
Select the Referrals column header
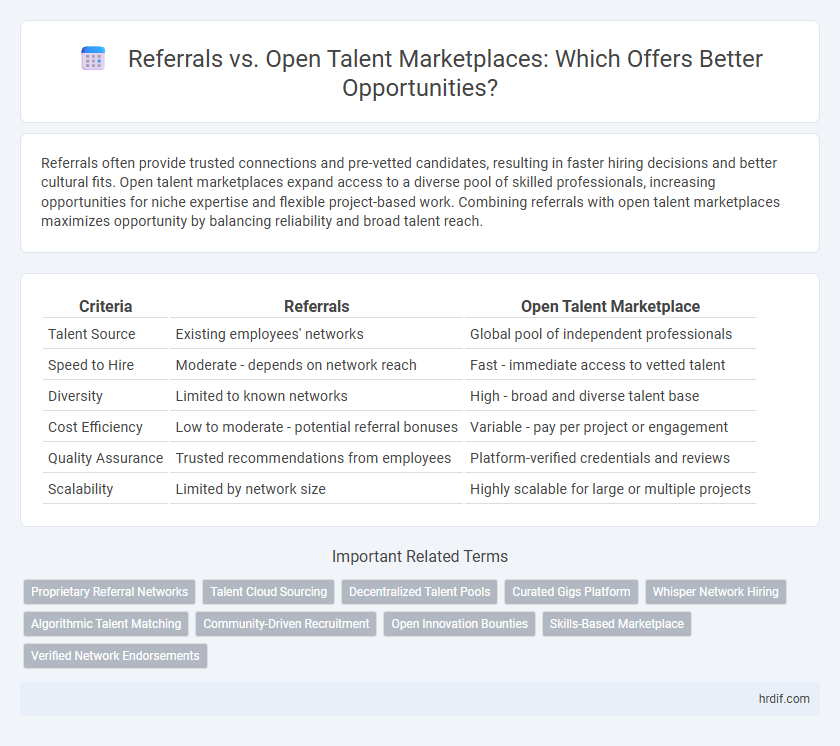(x=316, y=306)
